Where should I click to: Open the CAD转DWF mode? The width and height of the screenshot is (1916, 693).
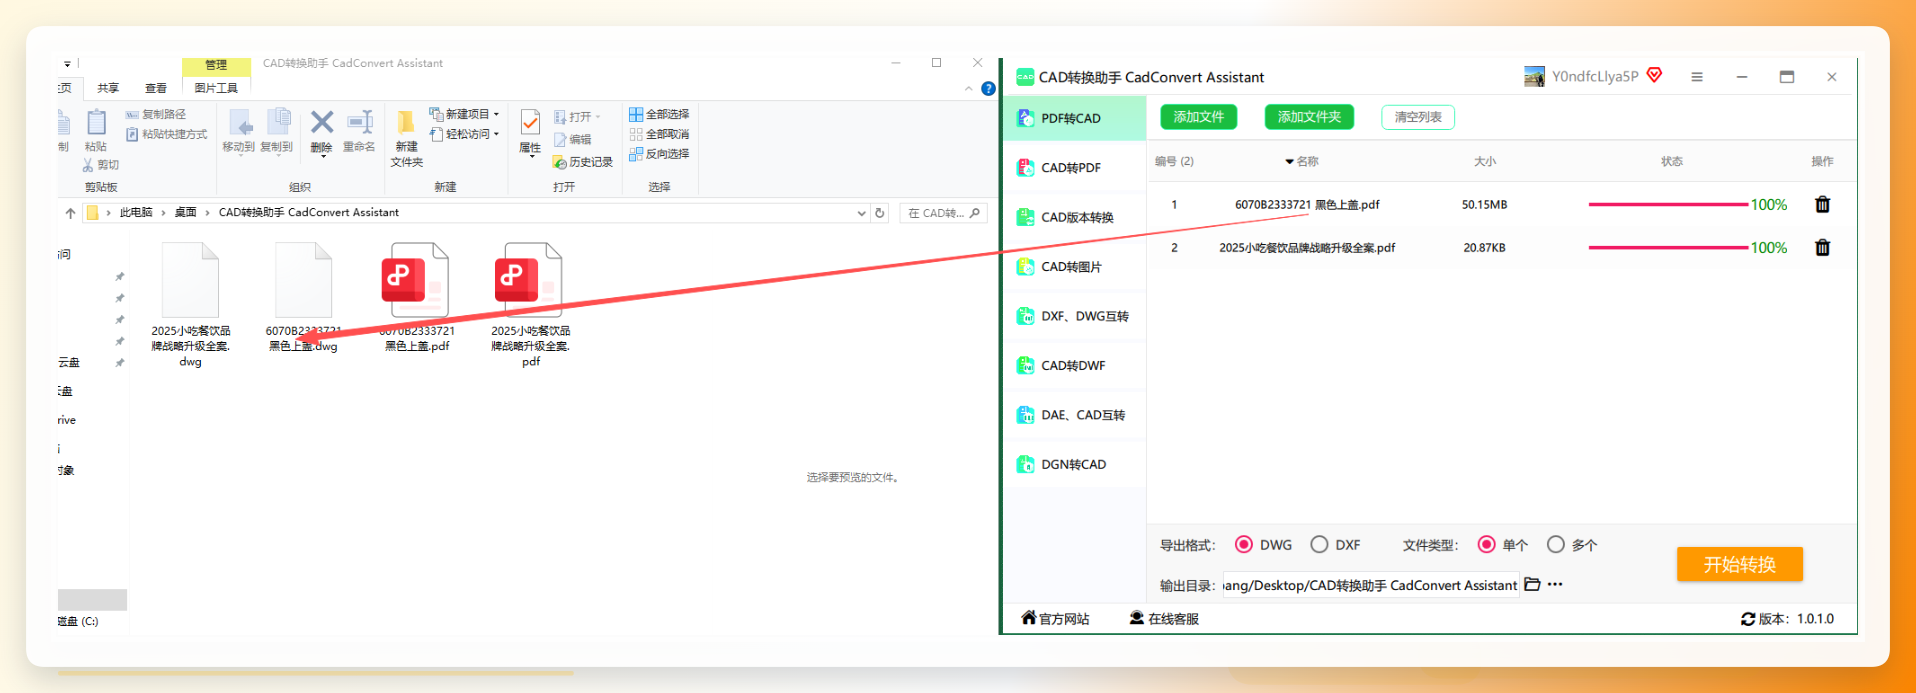coord(1075,365)
